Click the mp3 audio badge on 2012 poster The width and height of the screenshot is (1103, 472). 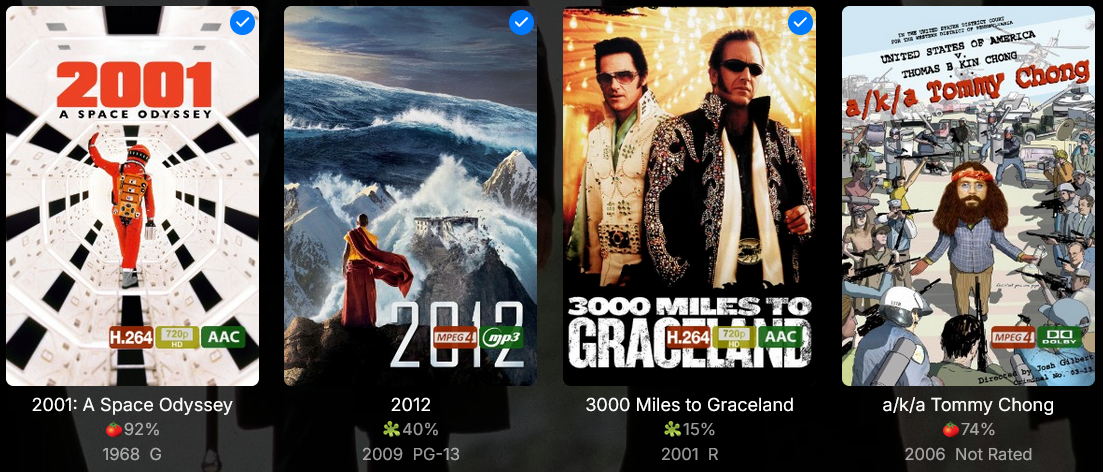[x=502, y=337]
